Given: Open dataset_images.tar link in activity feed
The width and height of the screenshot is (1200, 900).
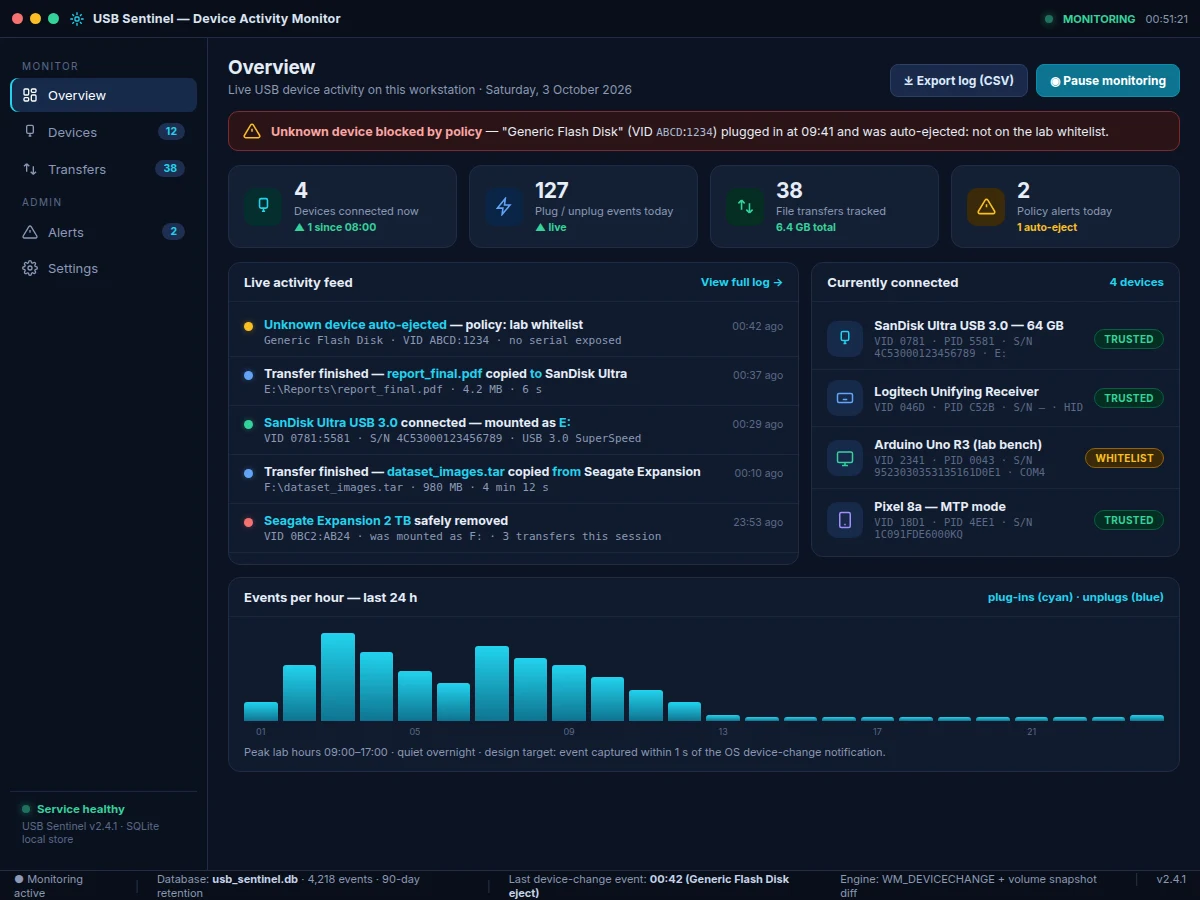Looking at the screenshot, I should click(445, 472).
